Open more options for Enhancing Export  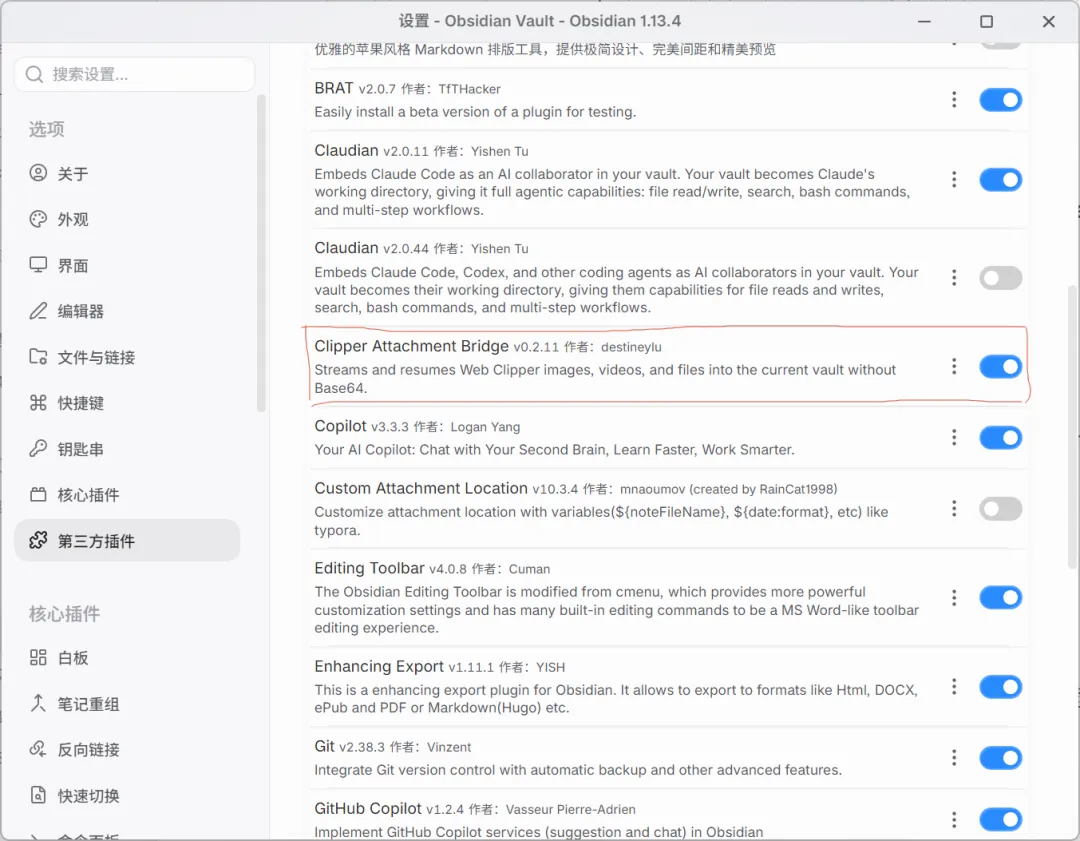tap(954, 687)
